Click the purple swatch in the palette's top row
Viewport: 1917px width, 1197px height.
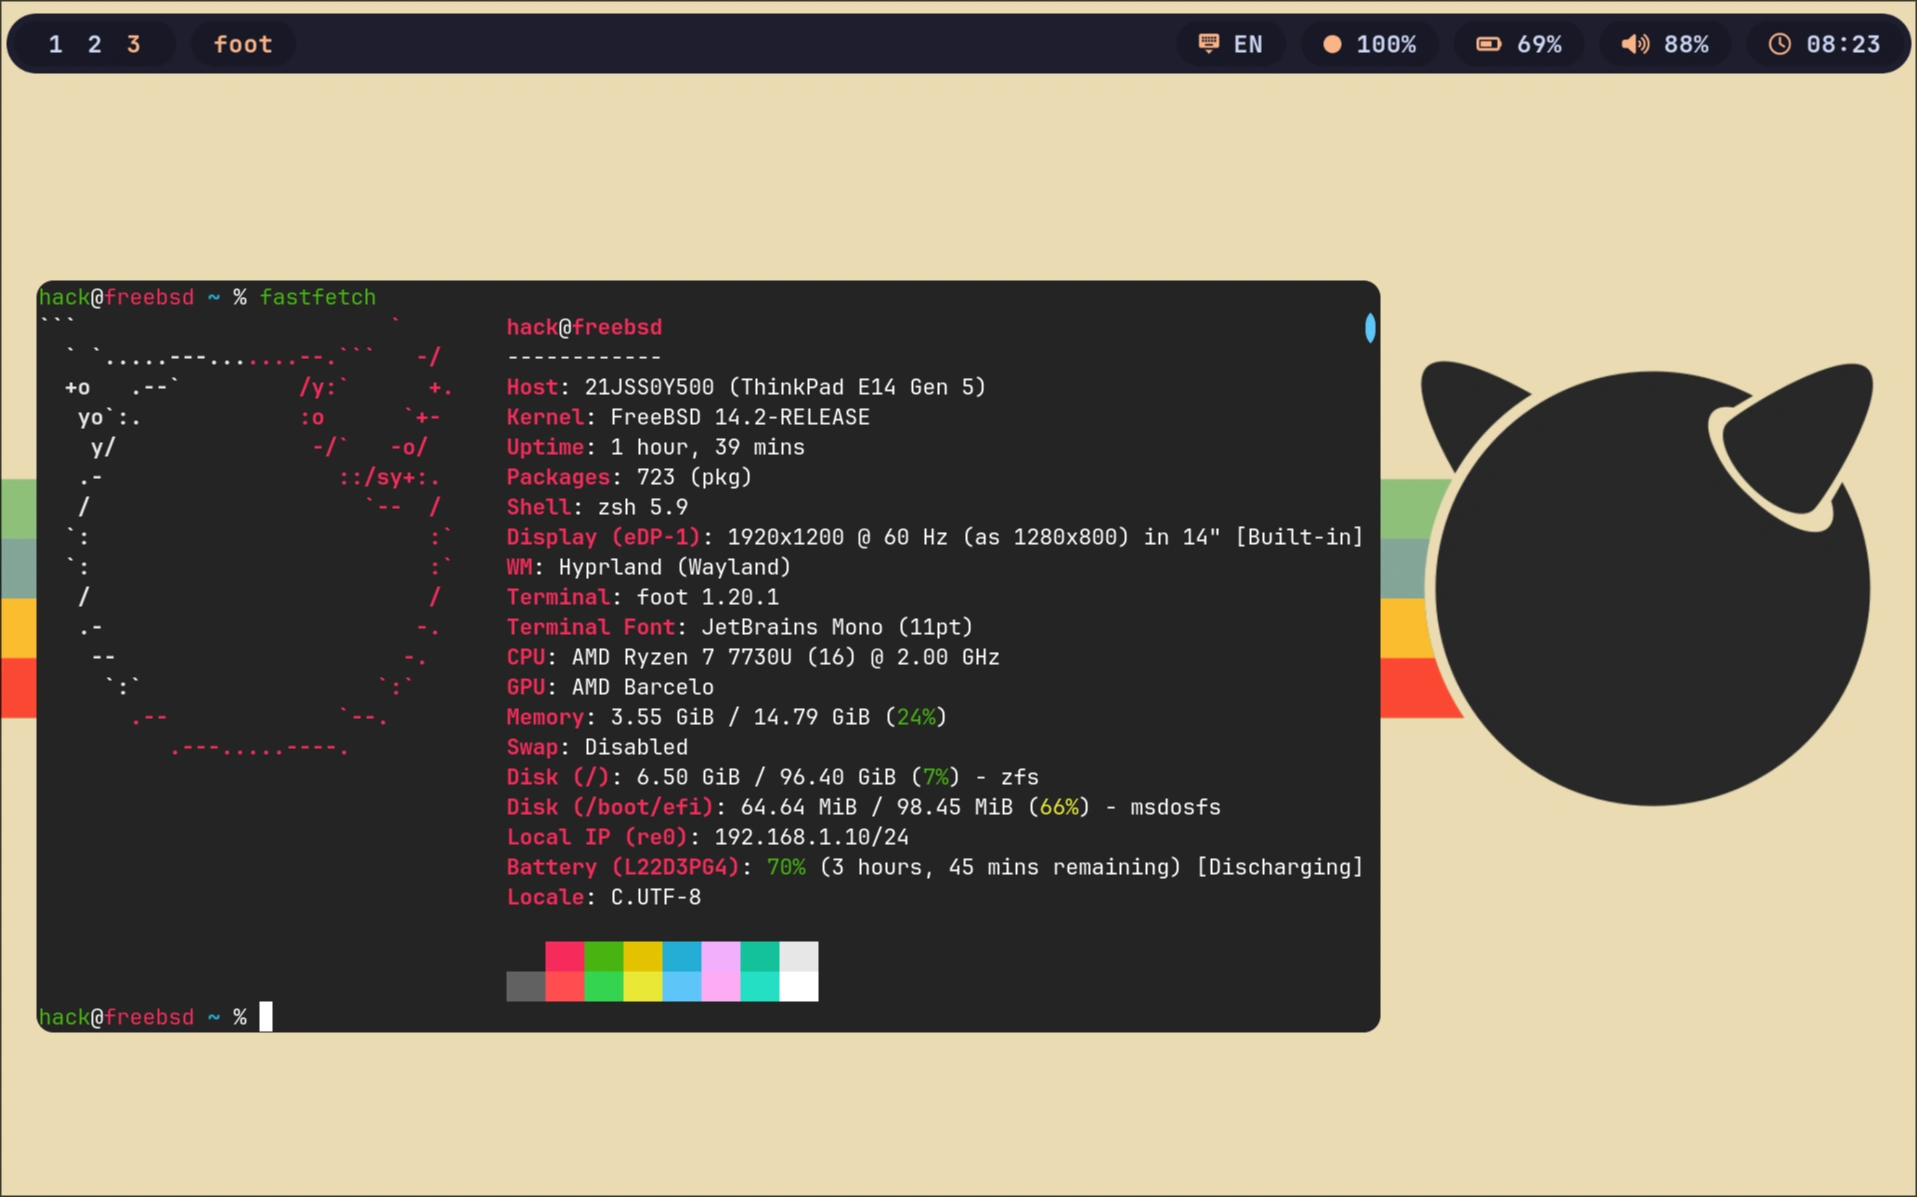point(721,956)
